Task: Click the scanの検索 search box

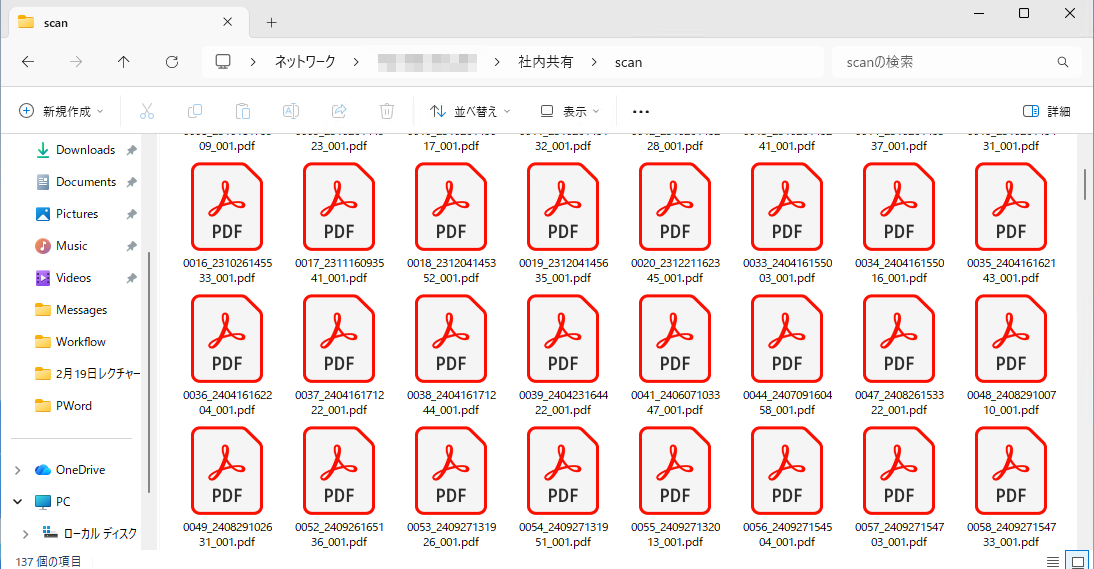Action: tap(945, 62)
